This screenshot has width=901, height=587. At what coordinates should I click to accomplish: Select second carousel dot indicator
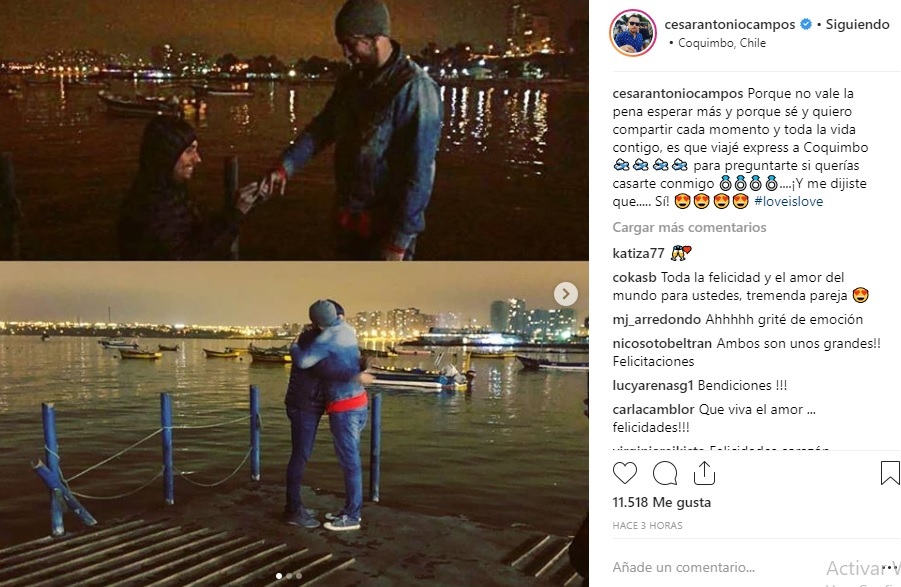point(288,576)
